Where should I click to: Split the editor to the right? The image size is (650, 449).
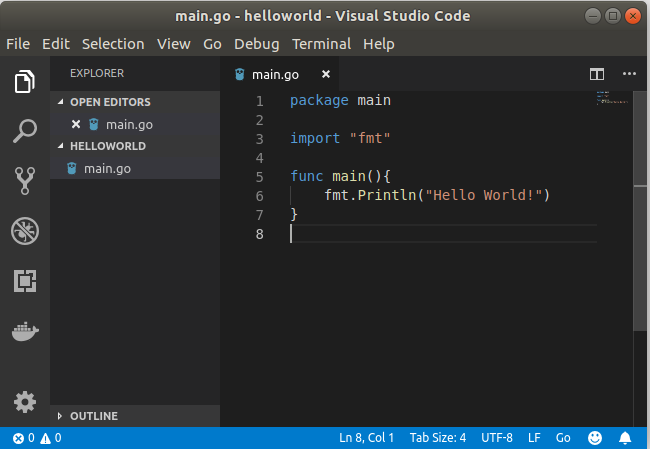[x=597, y=74]
